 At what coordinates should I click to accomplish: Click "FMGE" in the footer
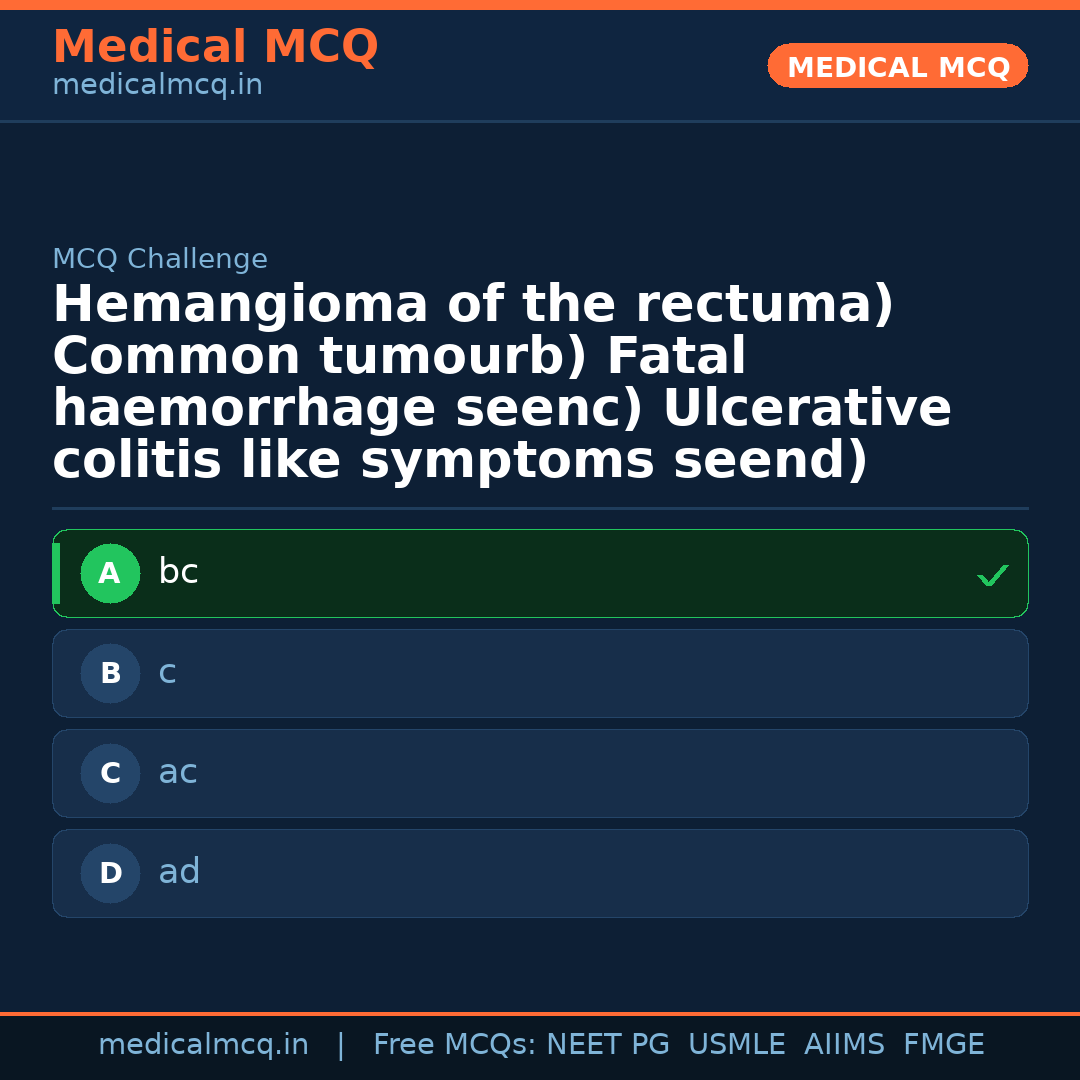[x=943, y=1045]
